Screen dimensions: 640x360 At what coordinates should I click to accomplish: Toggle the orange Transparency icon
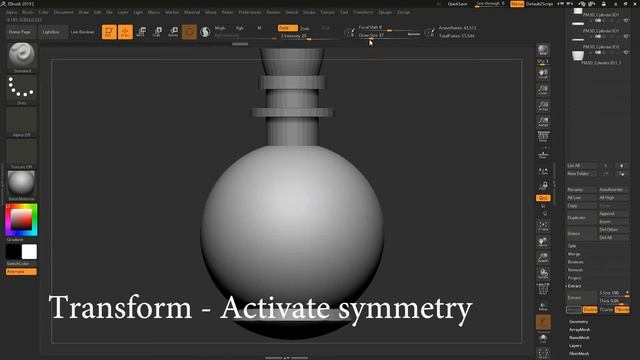543,322
